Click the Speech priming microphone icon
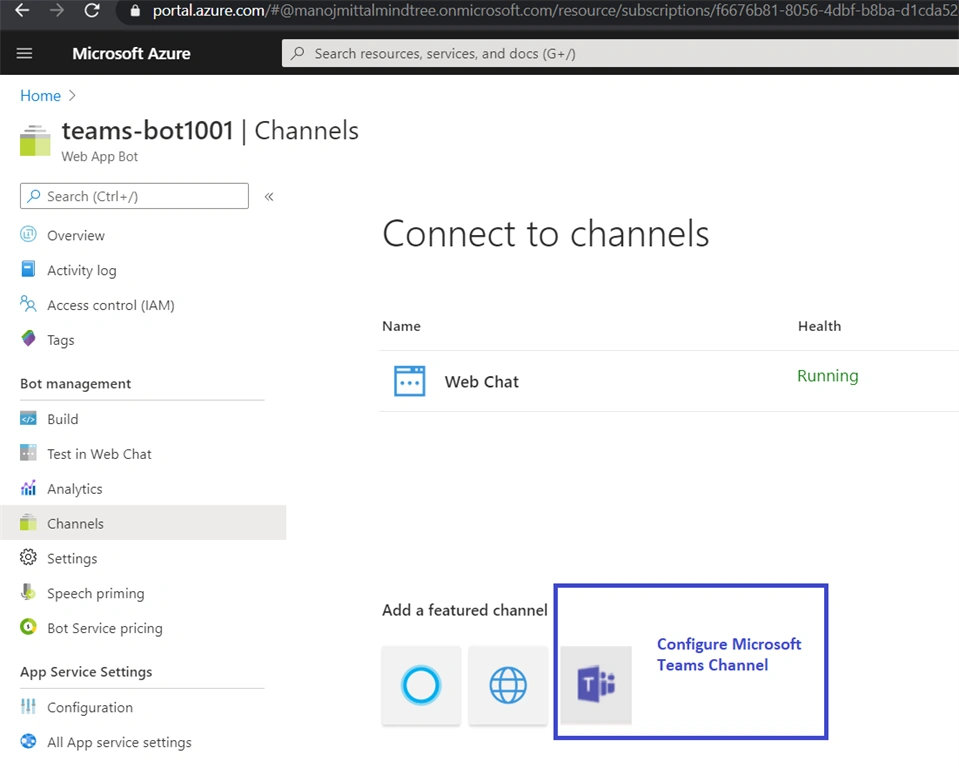959x768 pixels. pos(28,592)
